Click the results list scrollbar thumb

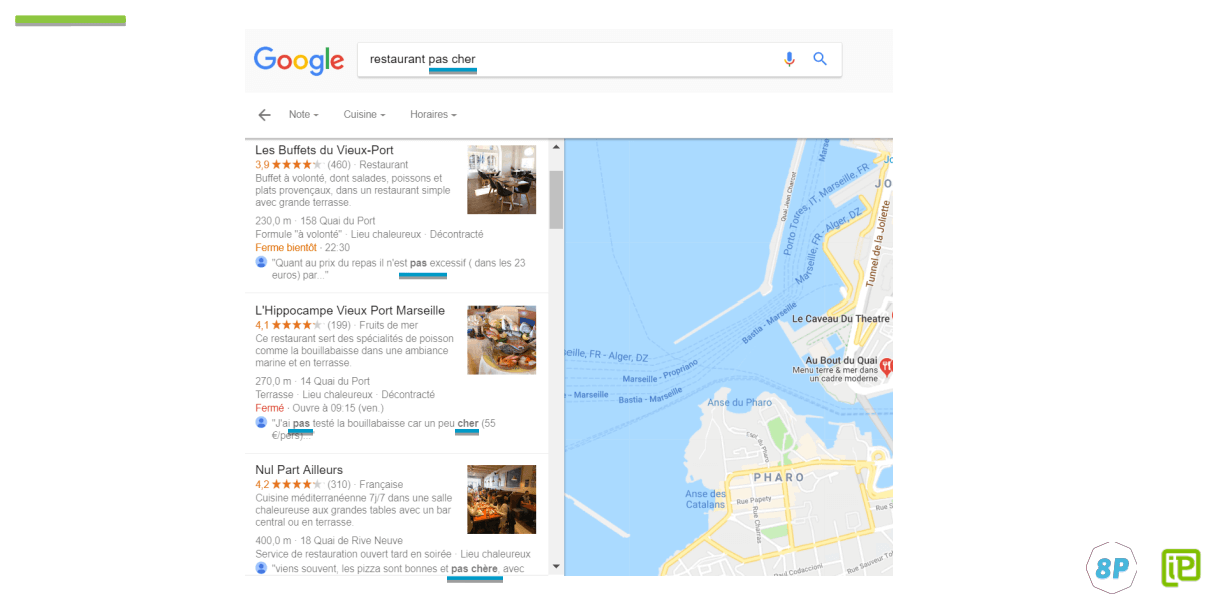tap(556, 199)
